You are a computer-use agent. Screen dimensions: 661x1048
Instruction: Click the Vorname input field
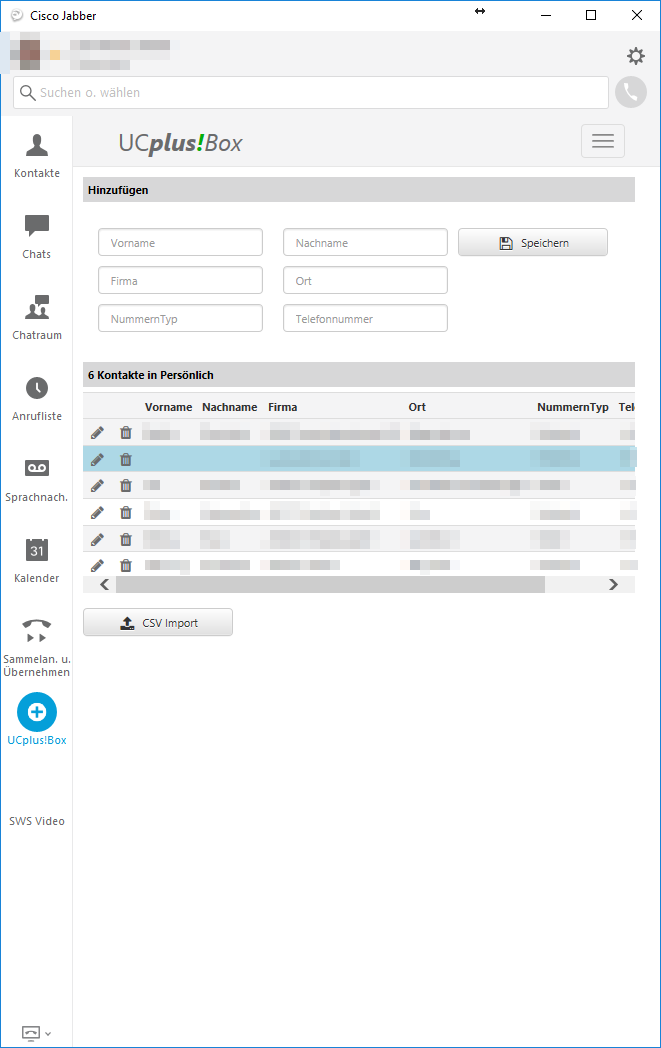click(x=180, y=243)
